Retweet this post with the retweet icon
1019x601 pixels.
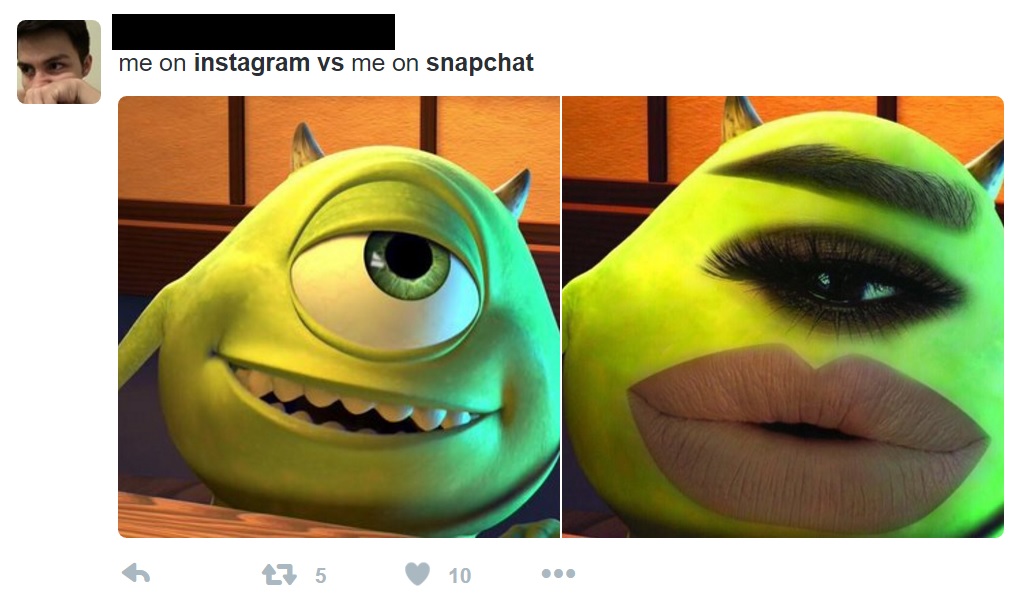tap(279, 574)
